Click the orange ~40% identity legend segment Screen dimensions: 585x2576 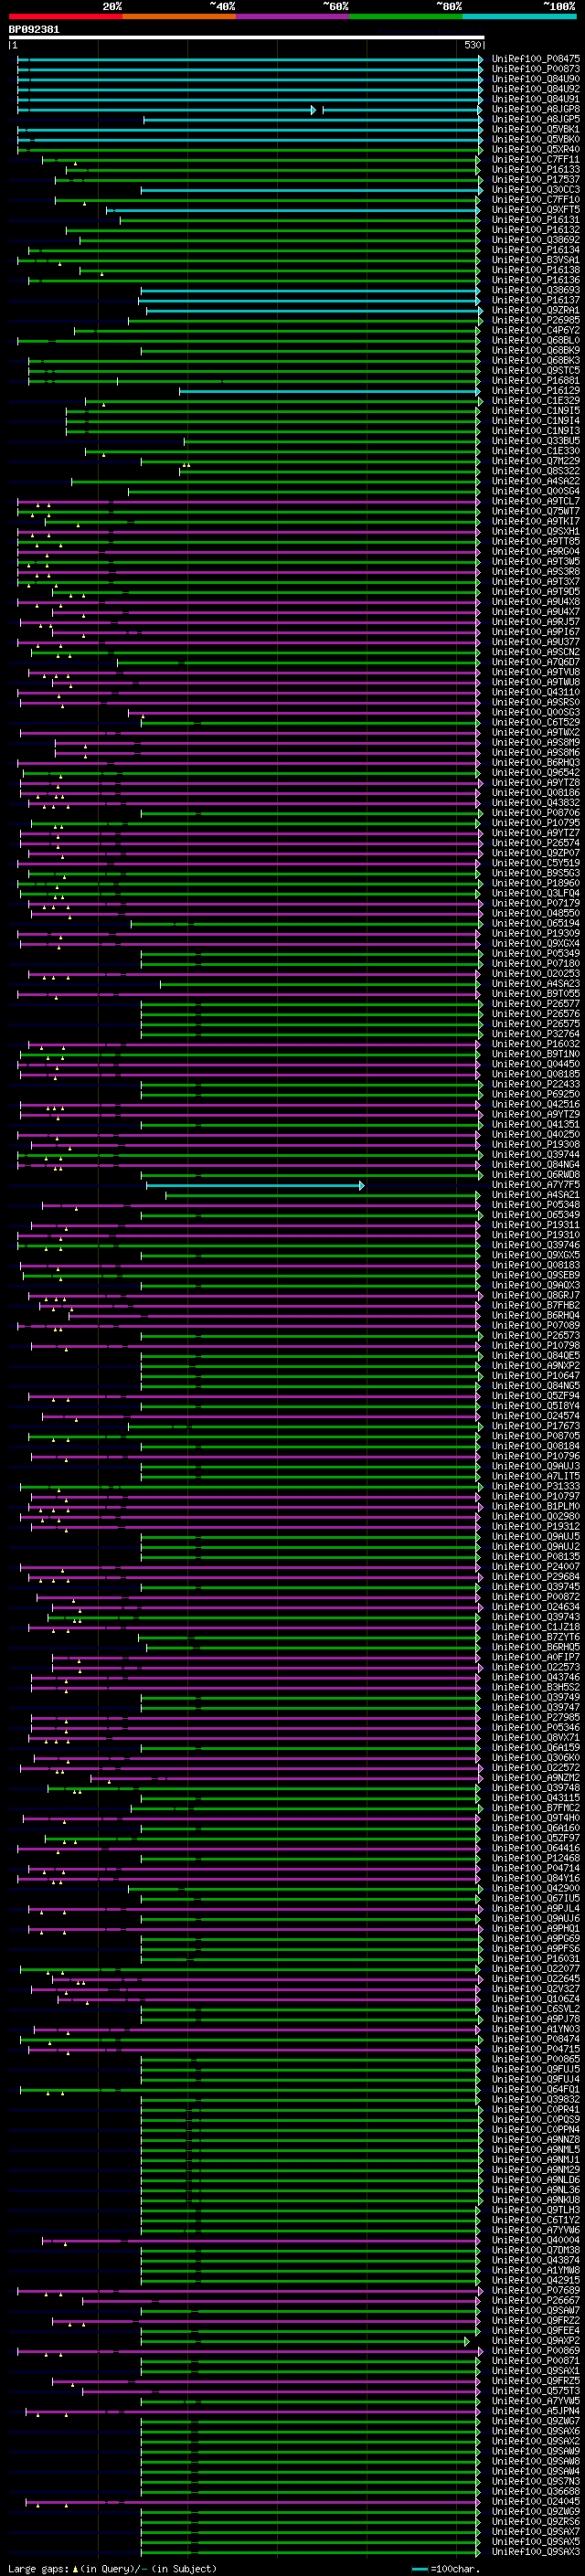point(180,16)
